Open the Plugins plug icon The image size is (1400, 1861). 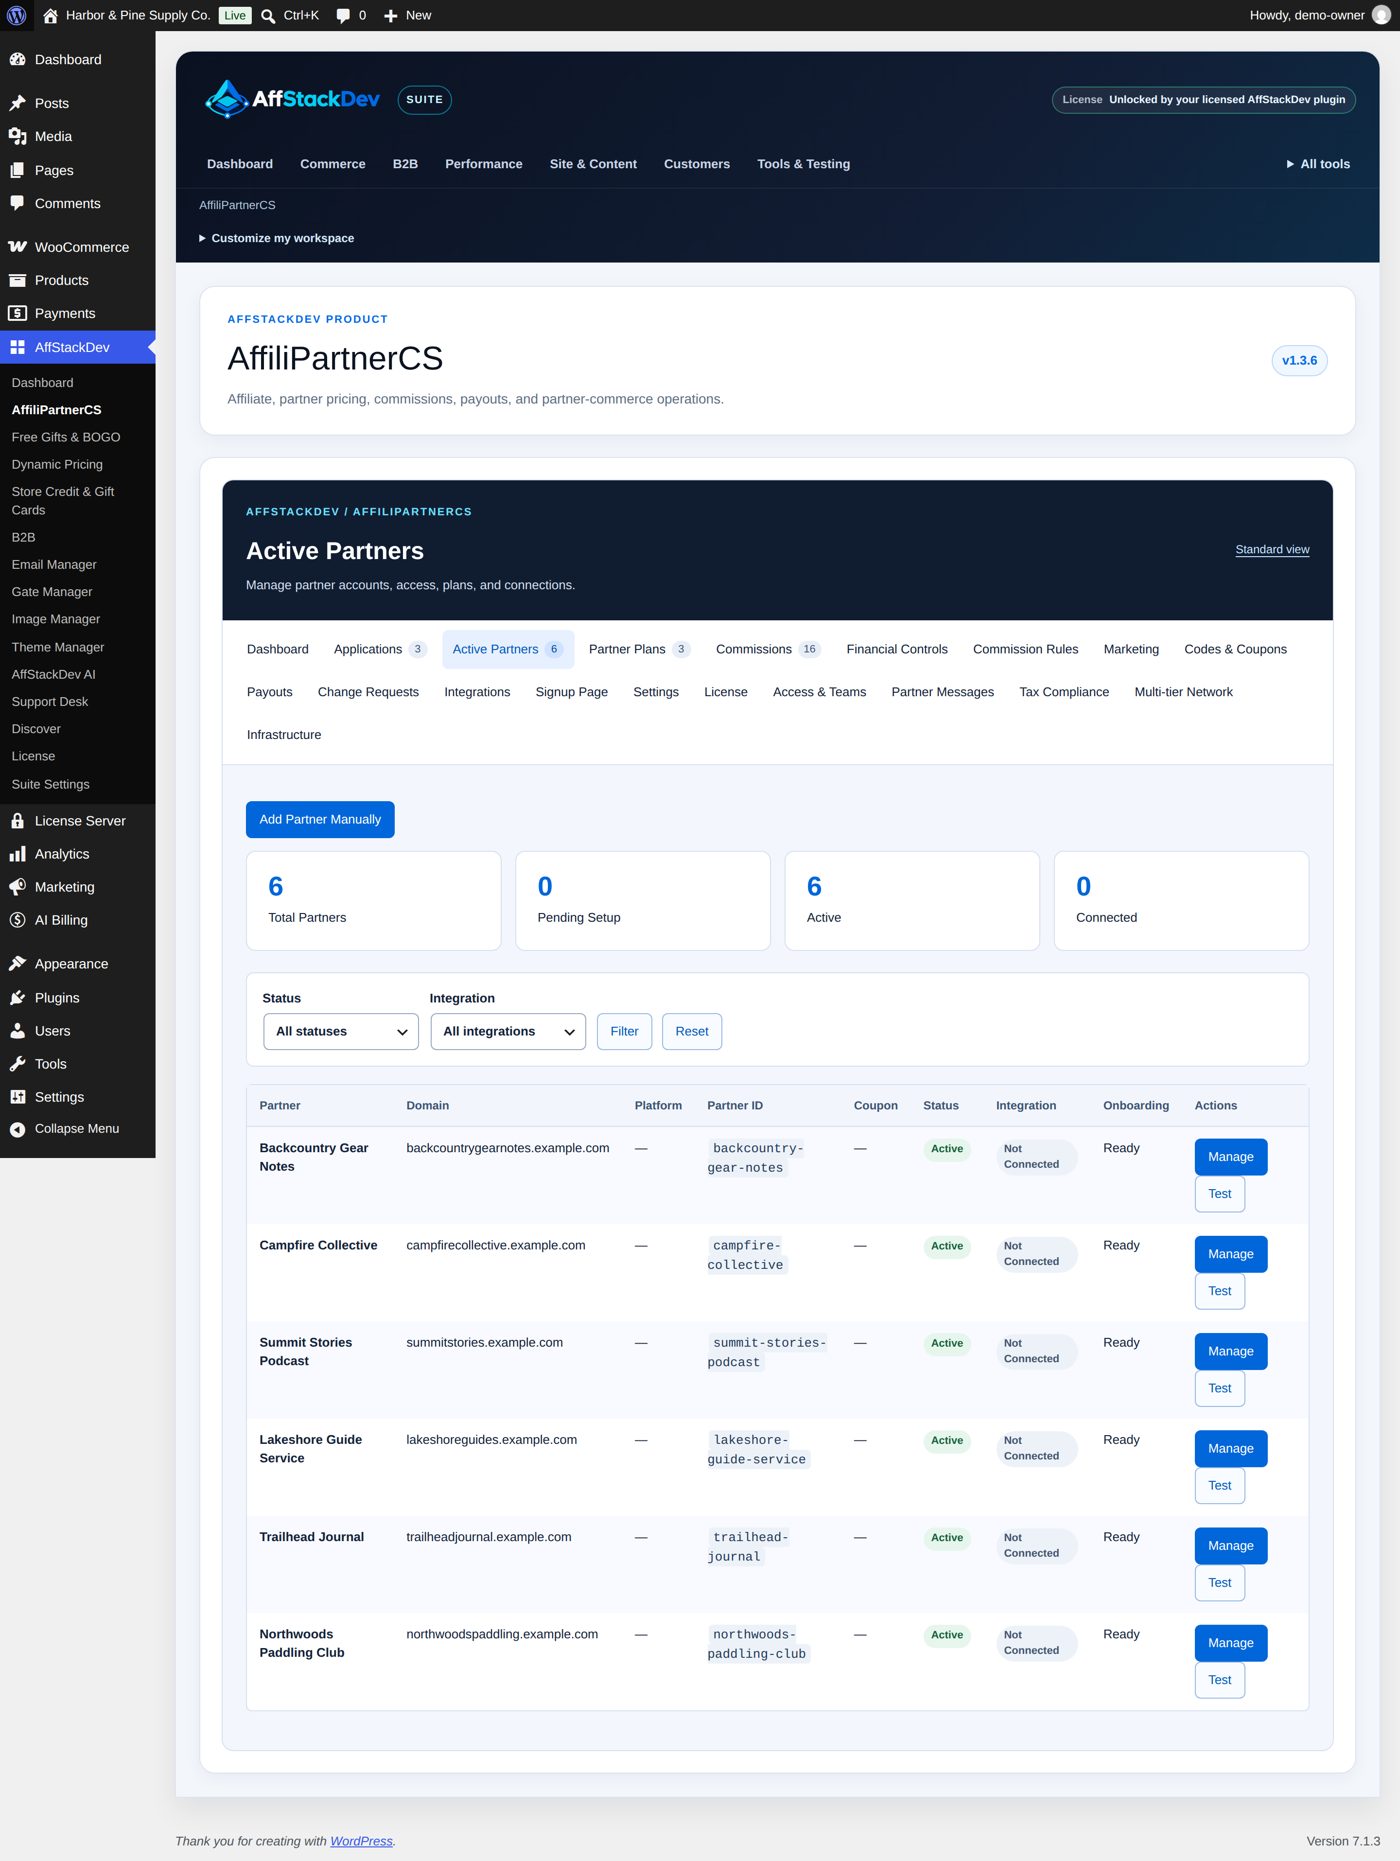pyautogui.click(x=17, y=998)
